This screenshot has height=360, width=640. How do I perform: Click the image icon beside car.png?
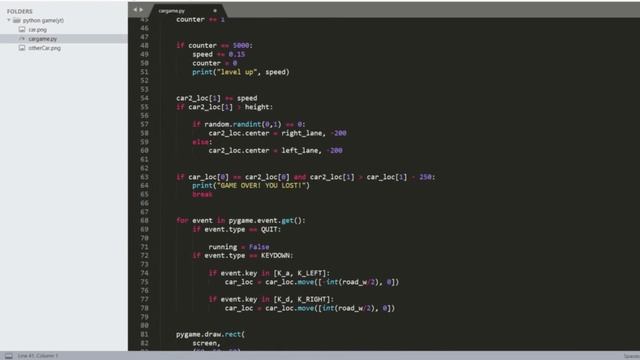[22, 29]
